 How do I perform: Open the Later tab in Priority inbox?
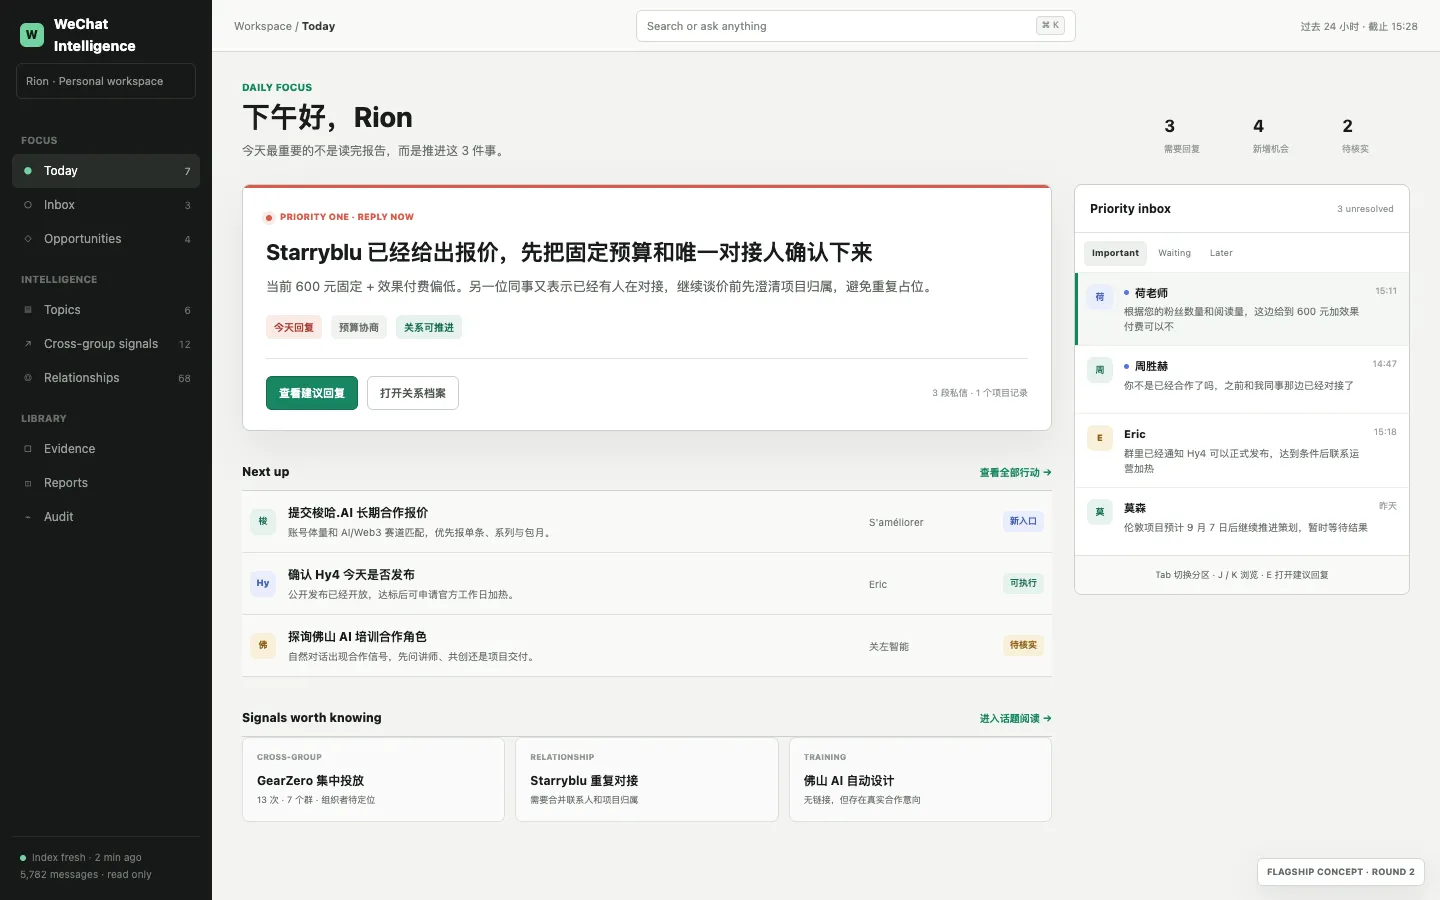pos(1221,253)
